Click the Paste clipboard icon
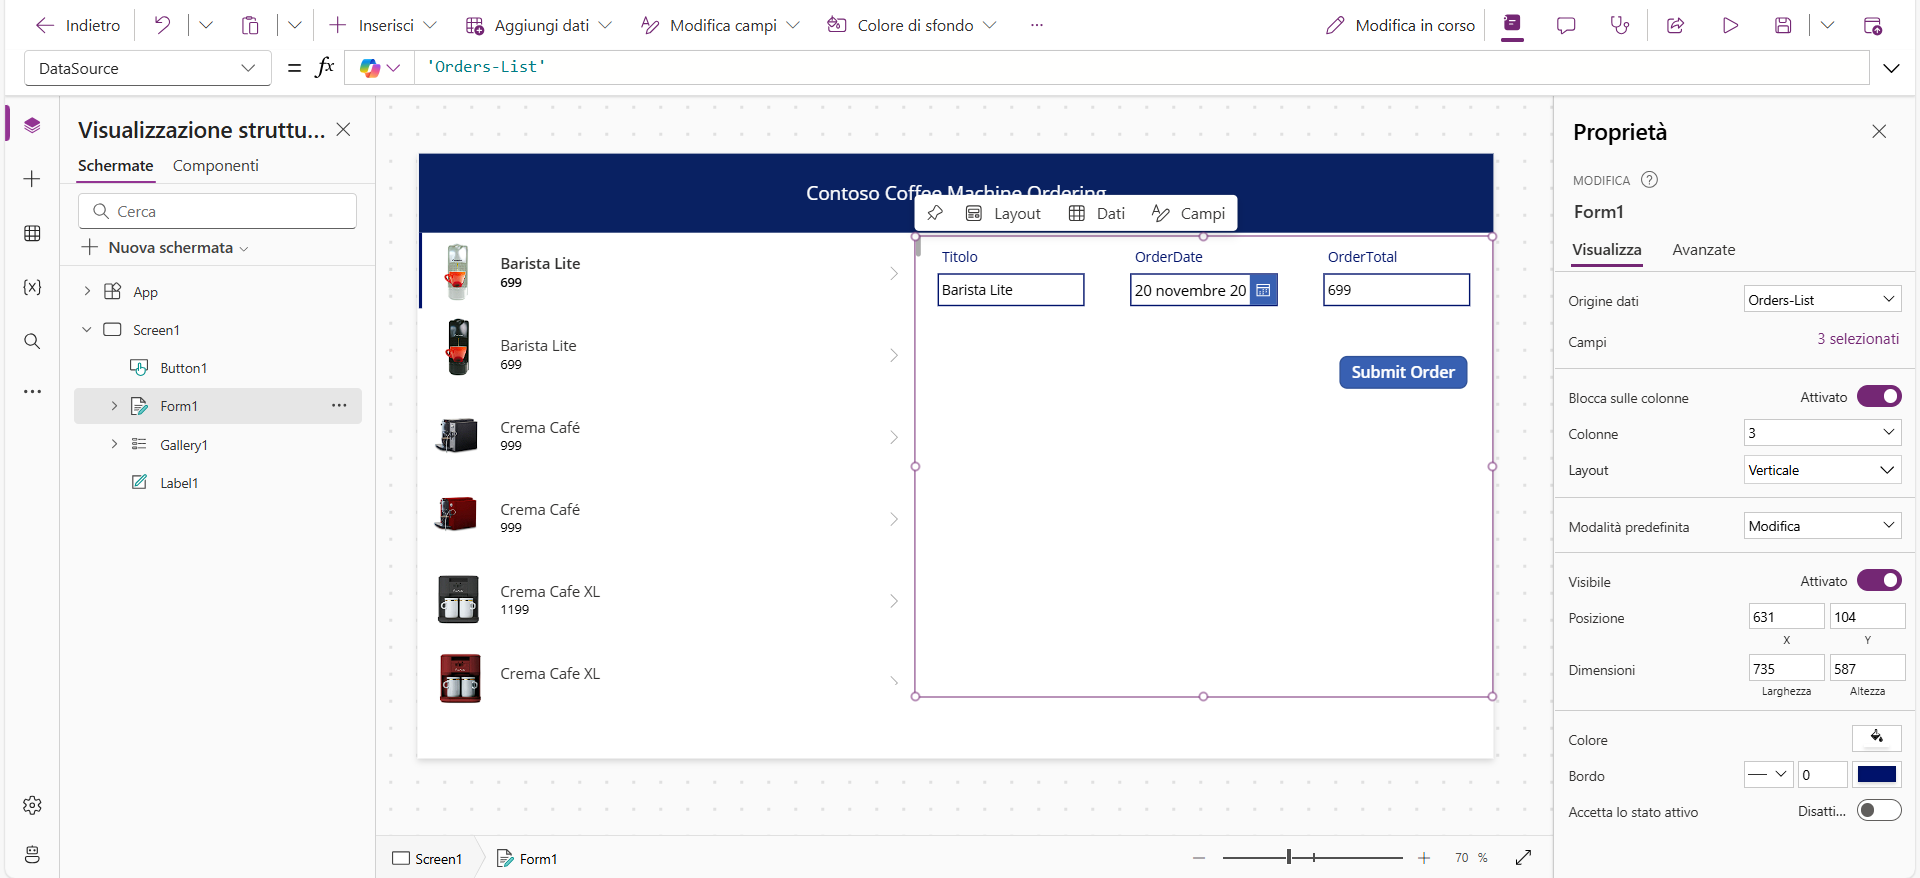 (x=250, y=25)
